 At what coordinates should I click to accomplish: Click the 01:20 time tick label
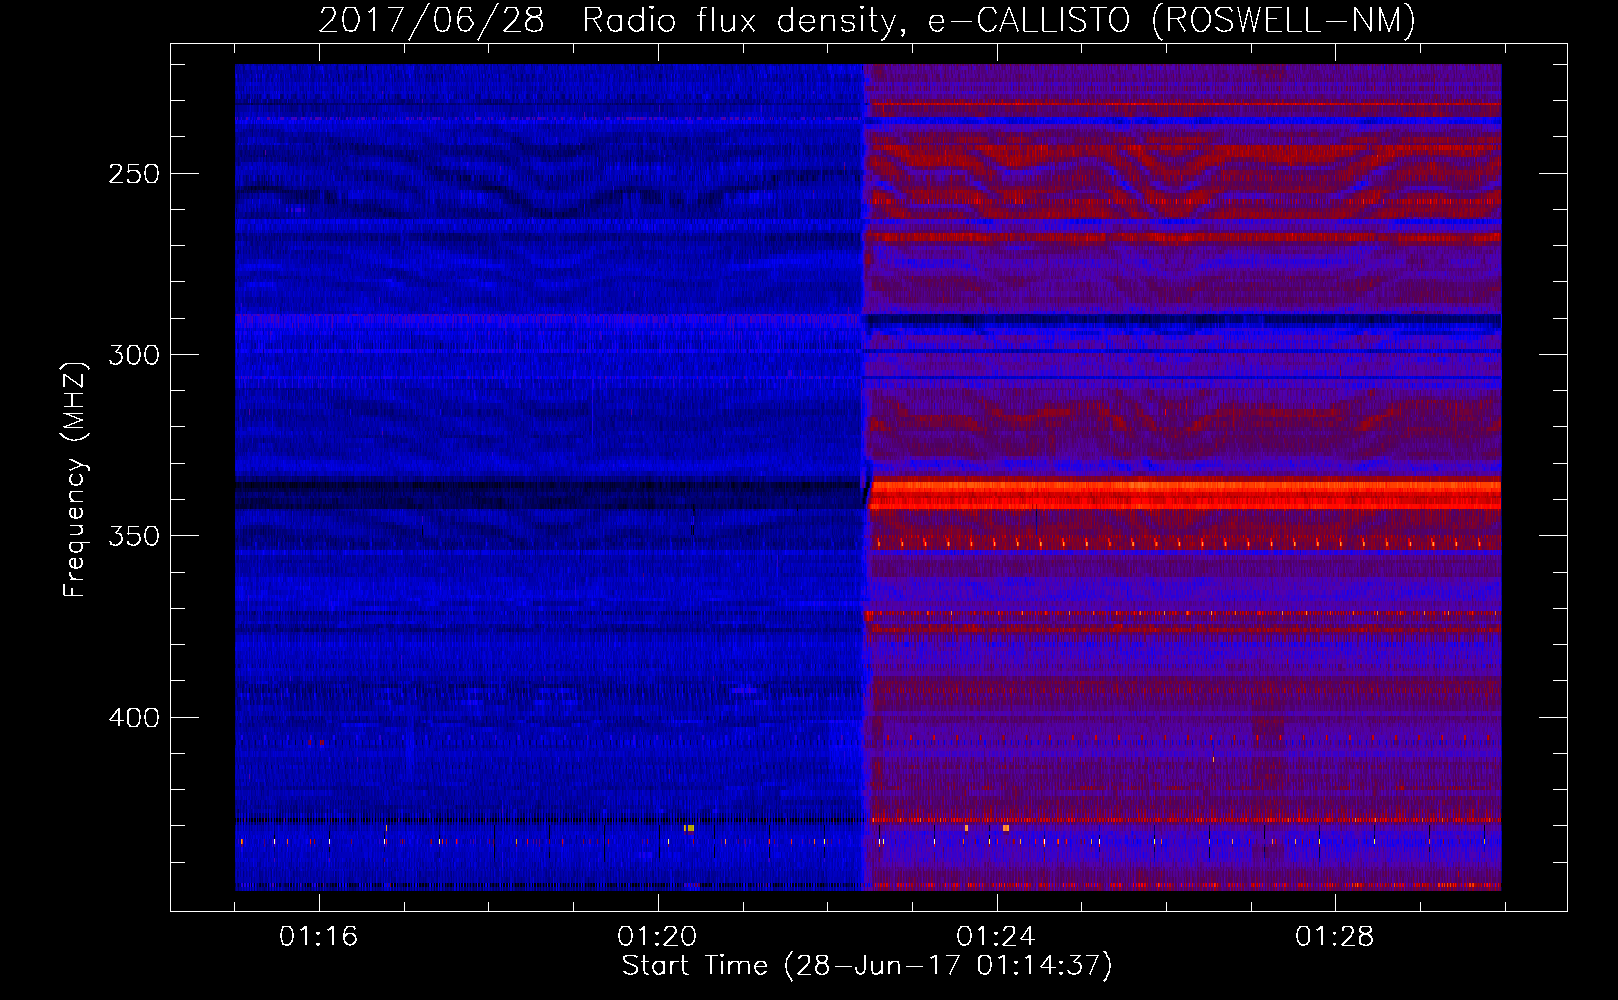coord(657,937)
